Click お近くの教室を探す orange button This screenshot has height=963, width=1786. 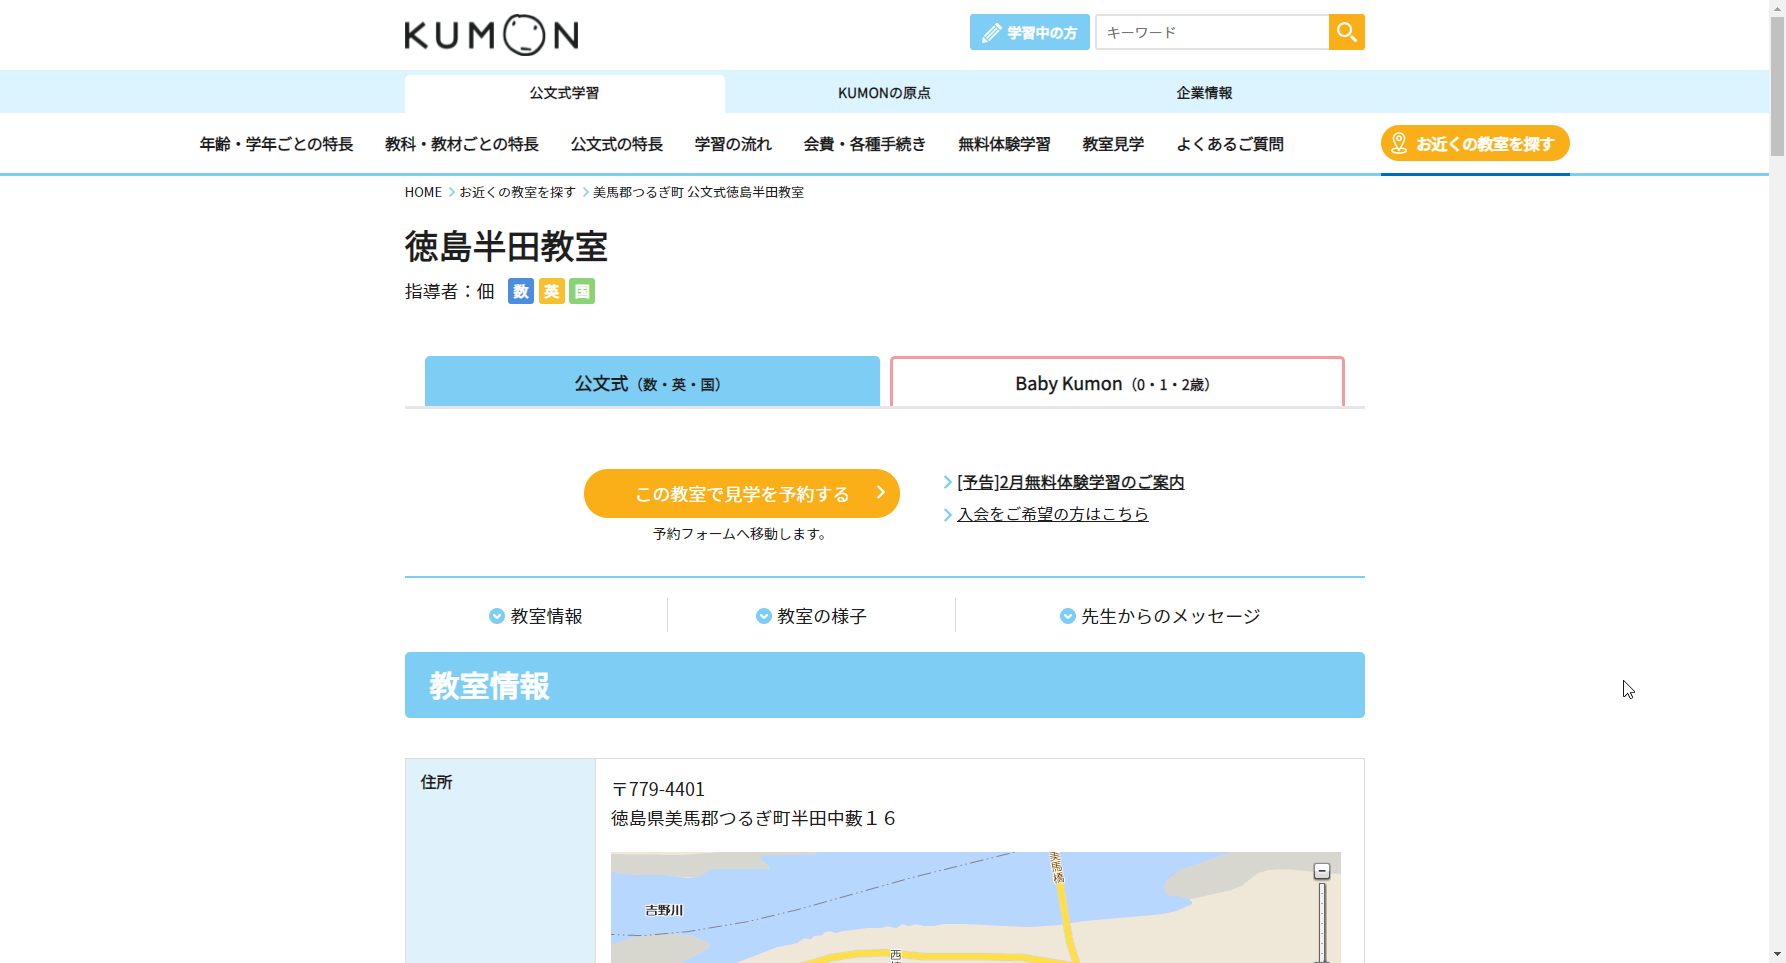pos(1475,143)
